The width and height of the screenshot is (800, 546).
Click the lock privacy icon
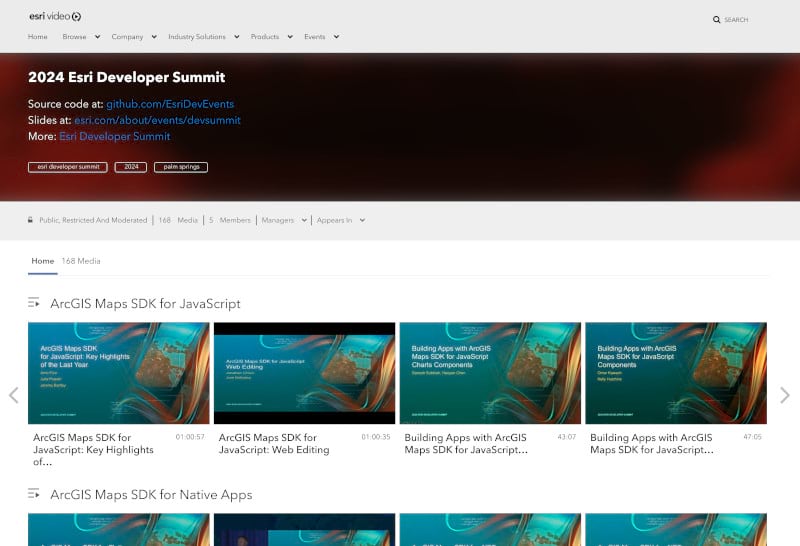(30, 220)
